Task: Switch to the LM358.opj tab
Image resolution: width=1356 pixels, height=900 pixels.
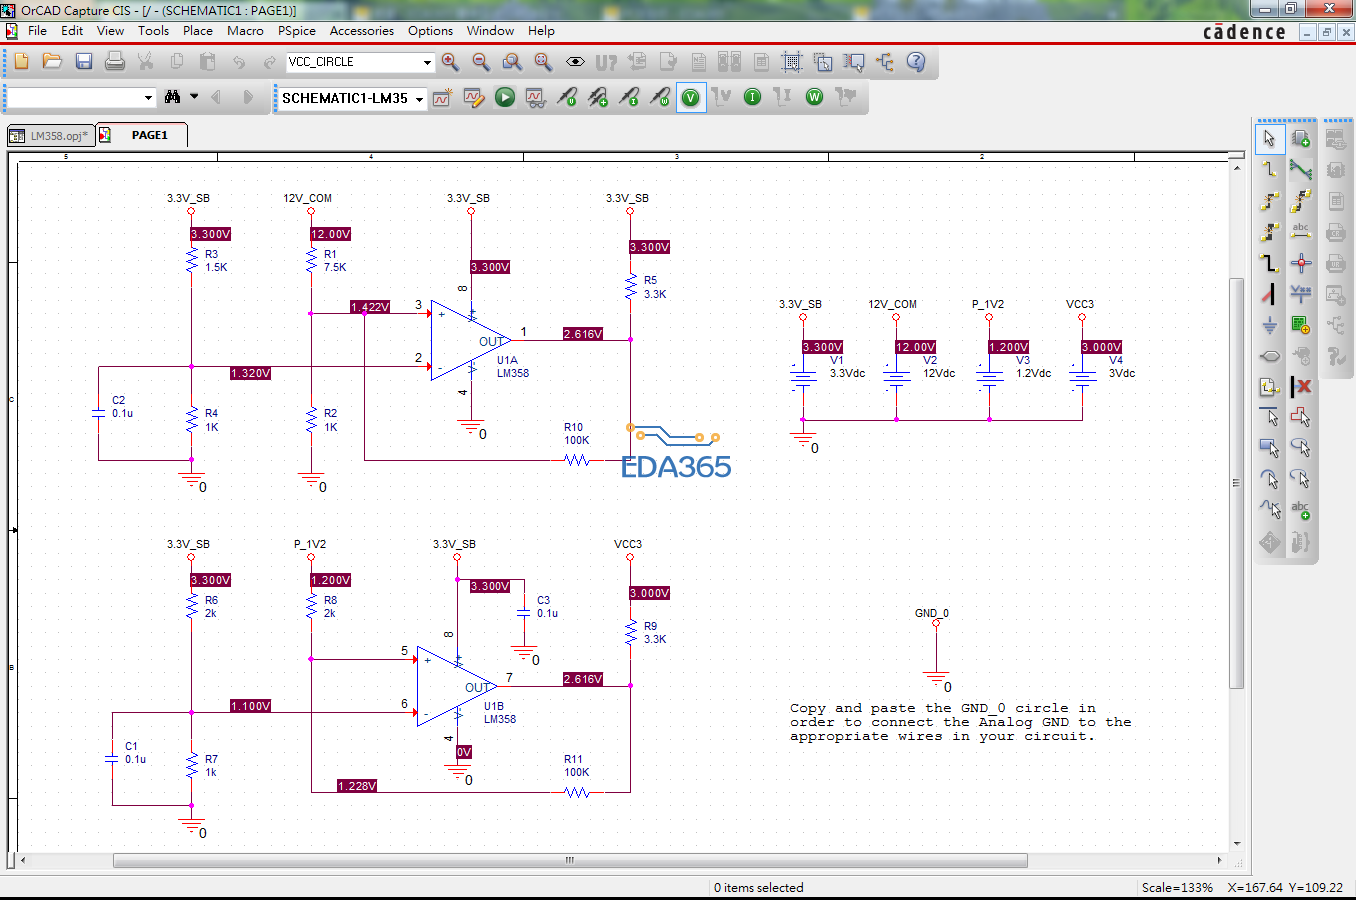Action: click(x=50, y=135)
